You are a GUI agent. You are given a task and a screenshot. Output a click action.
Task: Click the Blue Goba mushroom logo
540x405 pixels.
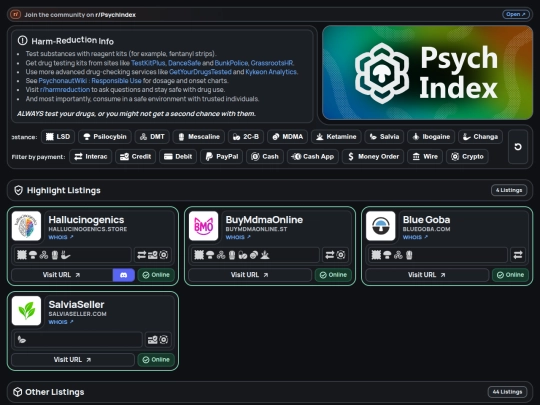[381, 226]
